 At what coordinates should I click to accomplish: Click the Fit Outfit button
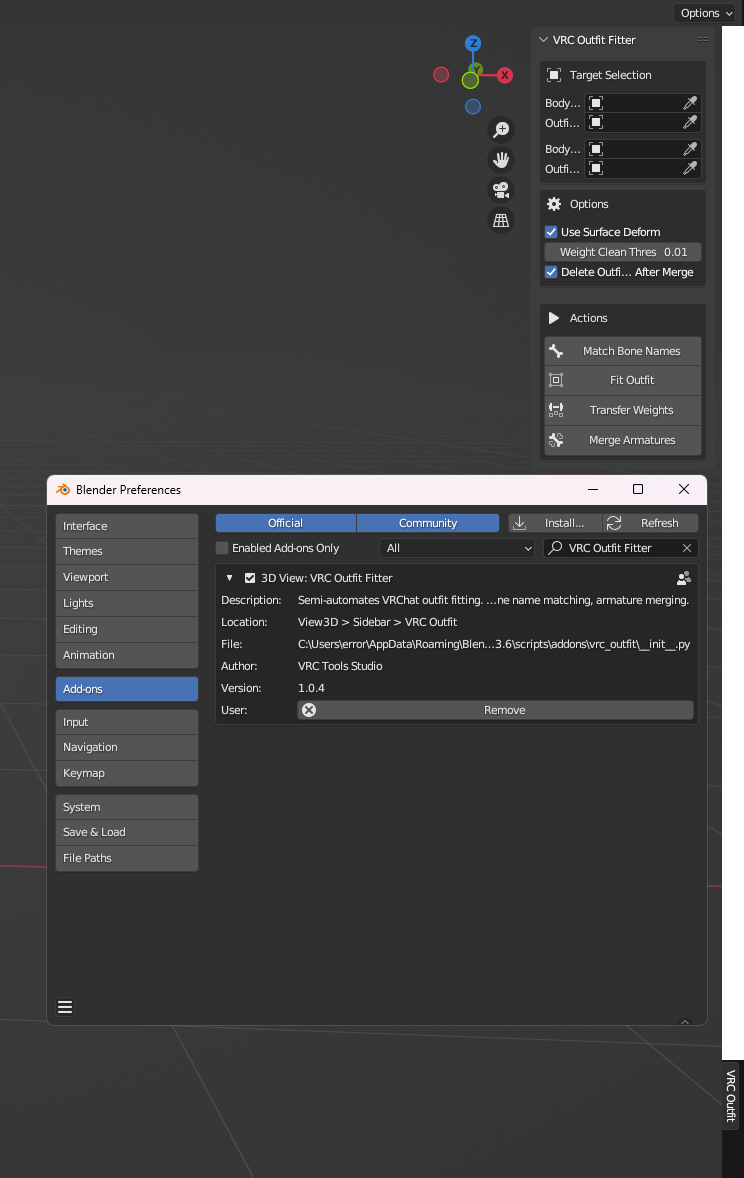click(x=623, y=380)
